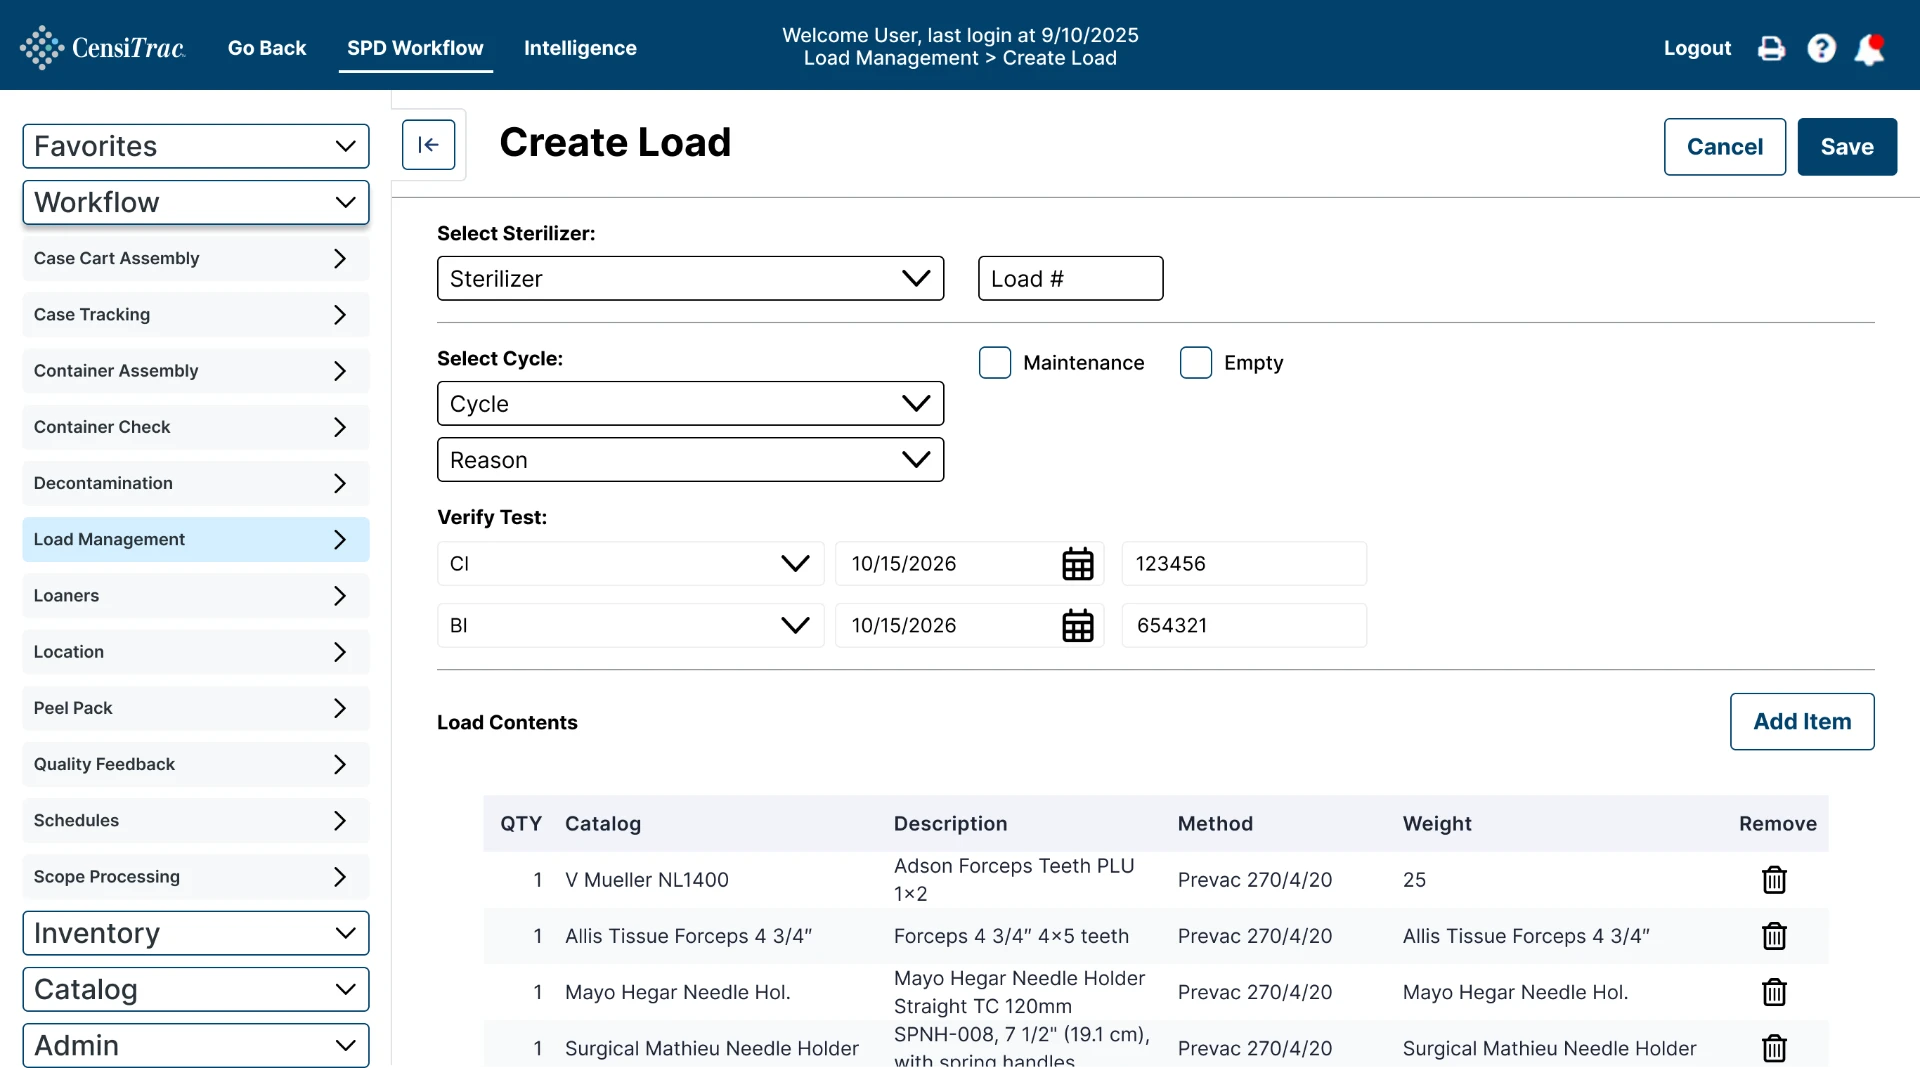
Task: Click the Case Cart Assembly chevron arrow
Action: [340, 259]
